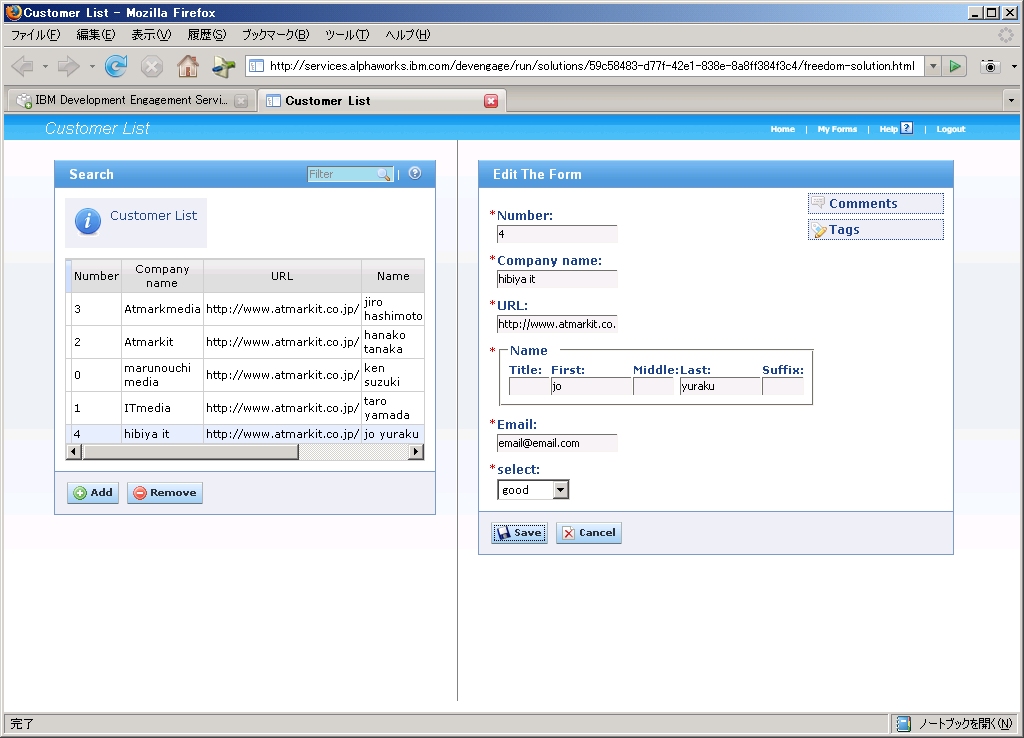Switch to the IBM Development Engagement tab
Screen dimensions: 1024x738
point(131,100)
